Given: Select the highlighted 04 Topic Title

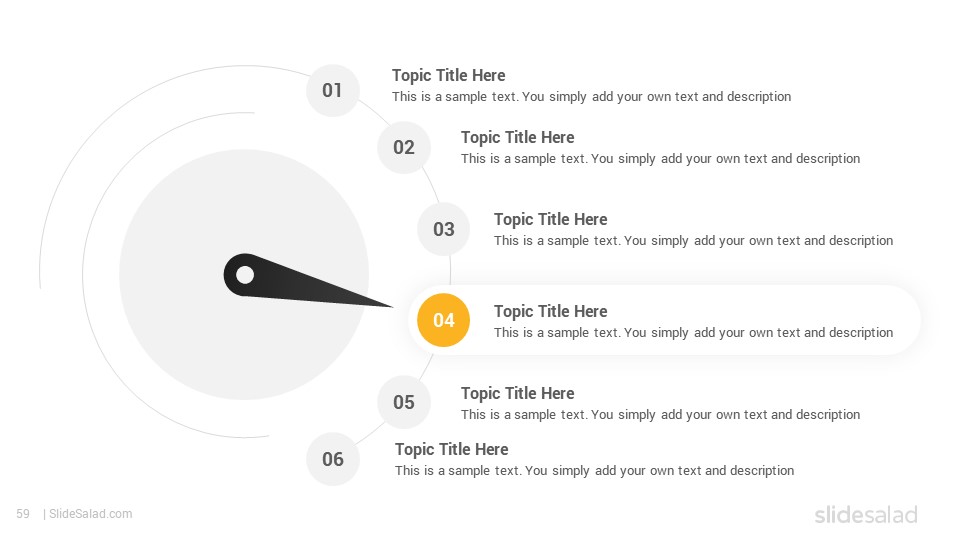Looking at the screenshot, I should pyautogui.click(x=551, y=311).
